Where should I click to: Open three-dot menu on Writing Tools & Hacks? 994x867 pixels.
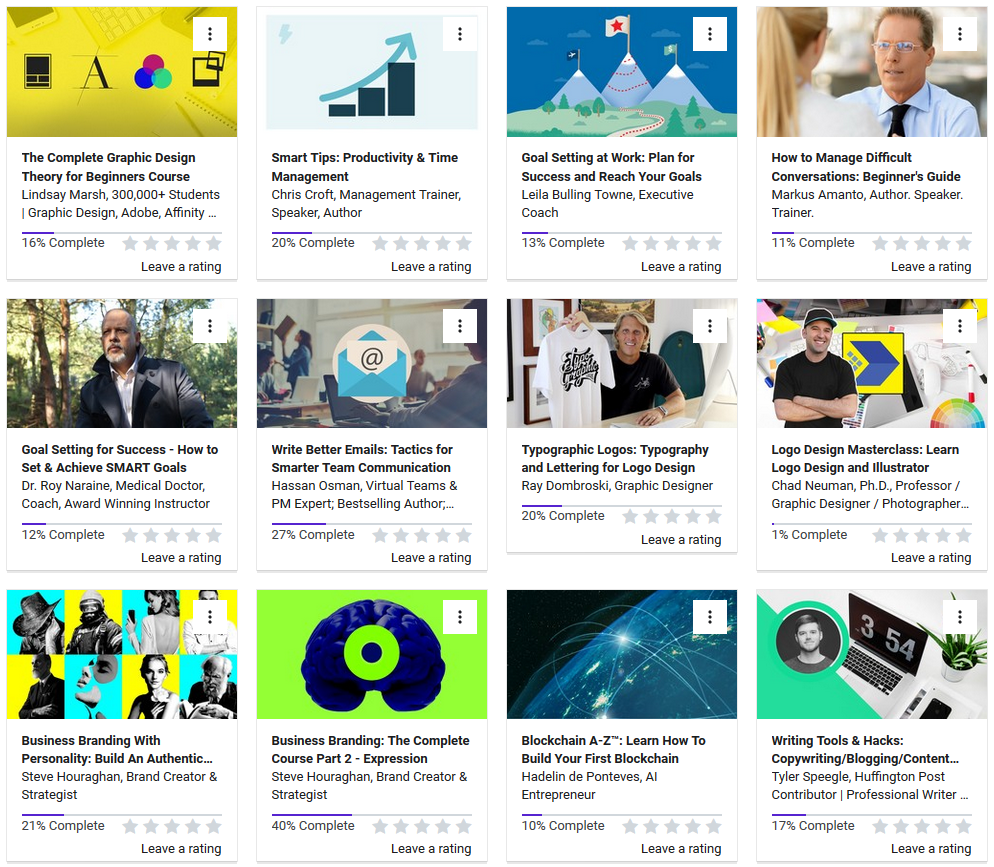pyautogui.click(x=960, y=616)
